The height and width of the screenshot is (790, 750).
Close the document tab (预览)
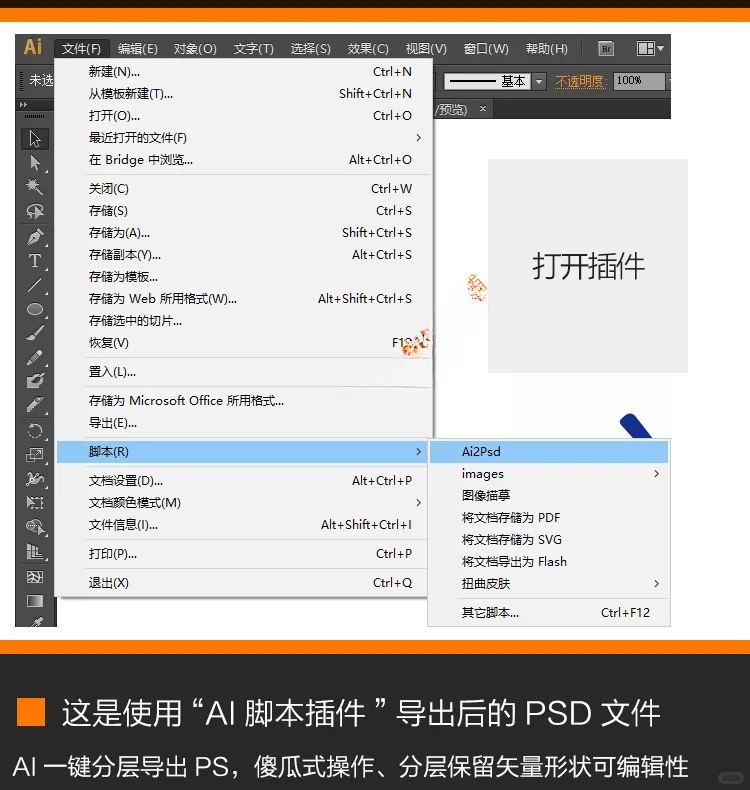click(483, 108)
